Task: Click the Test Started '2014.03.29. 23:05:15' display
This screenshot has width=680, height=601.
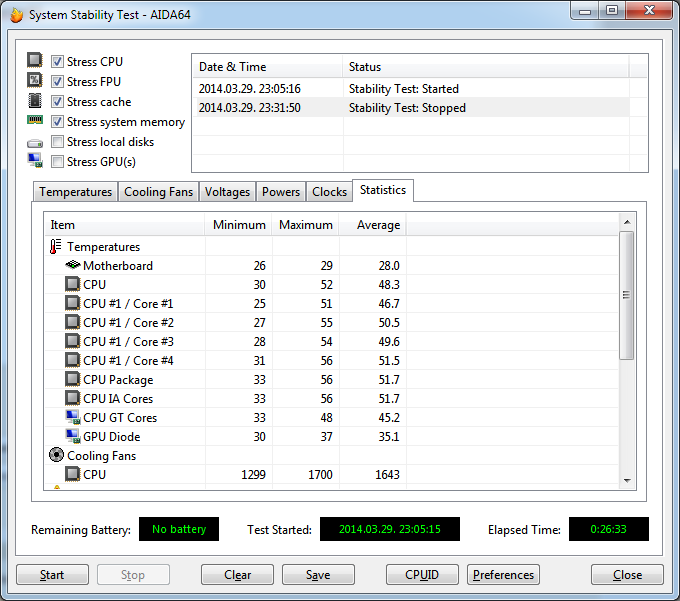Action: (x=389, y=529)
